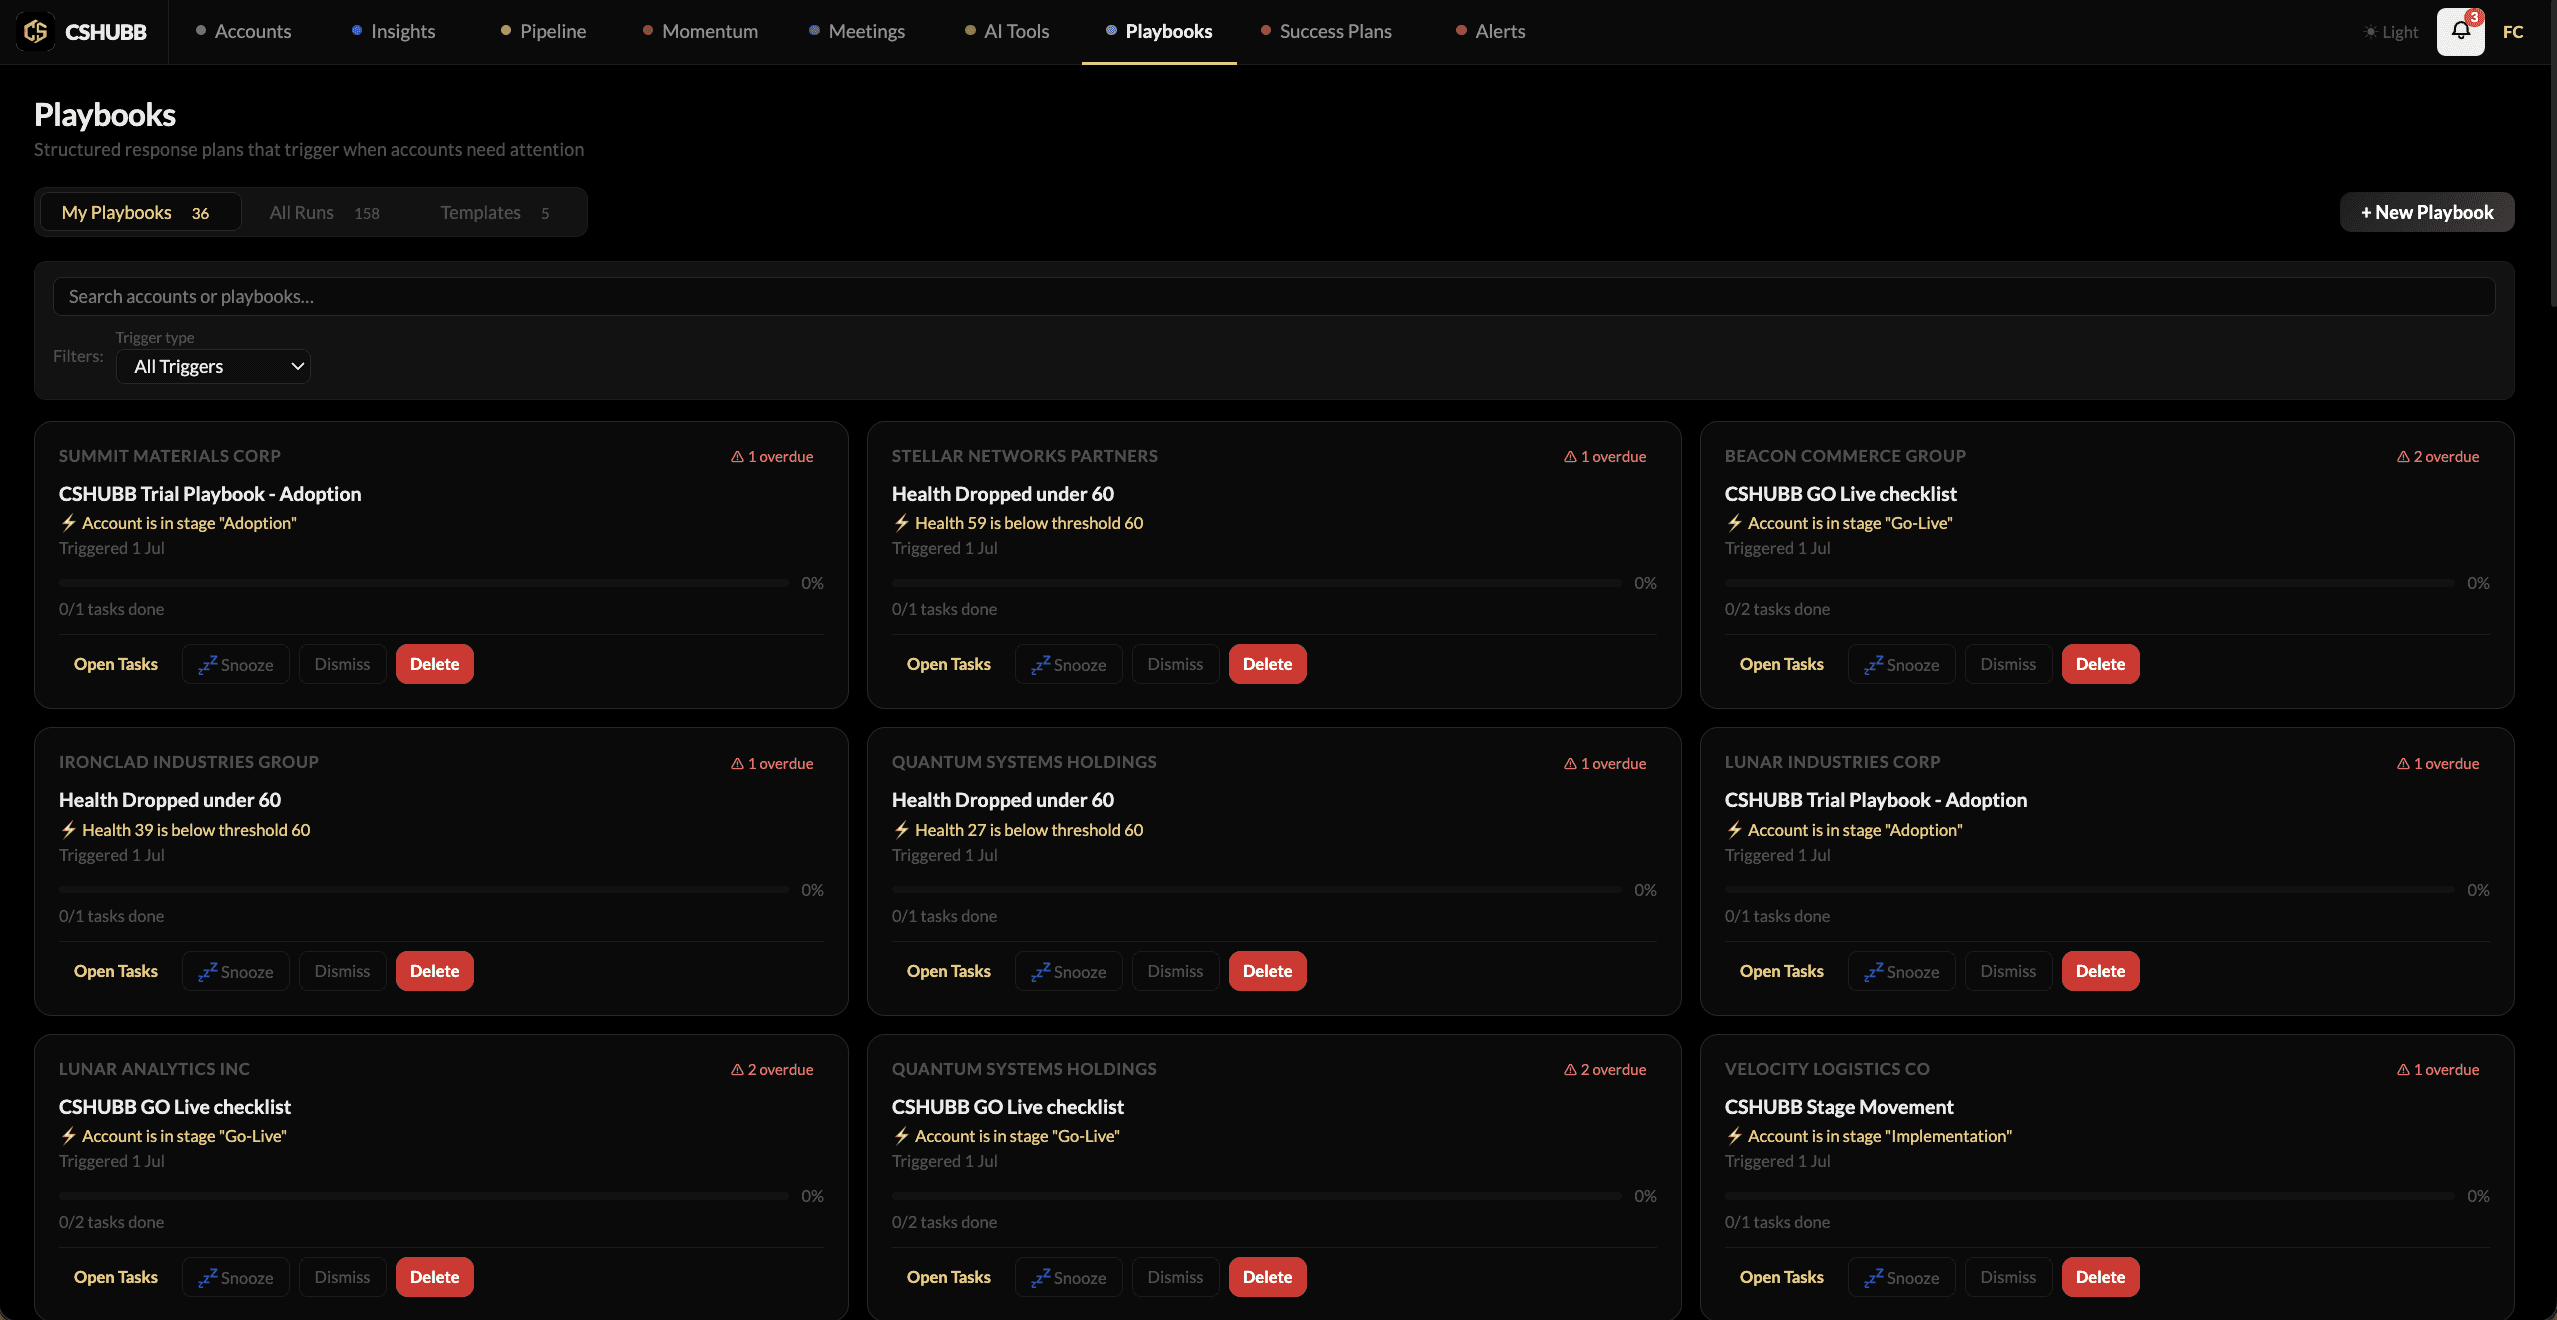Open the FC user avatar menu
The width and height of the screenshot is (2557, 1320).
point(2513,32)
